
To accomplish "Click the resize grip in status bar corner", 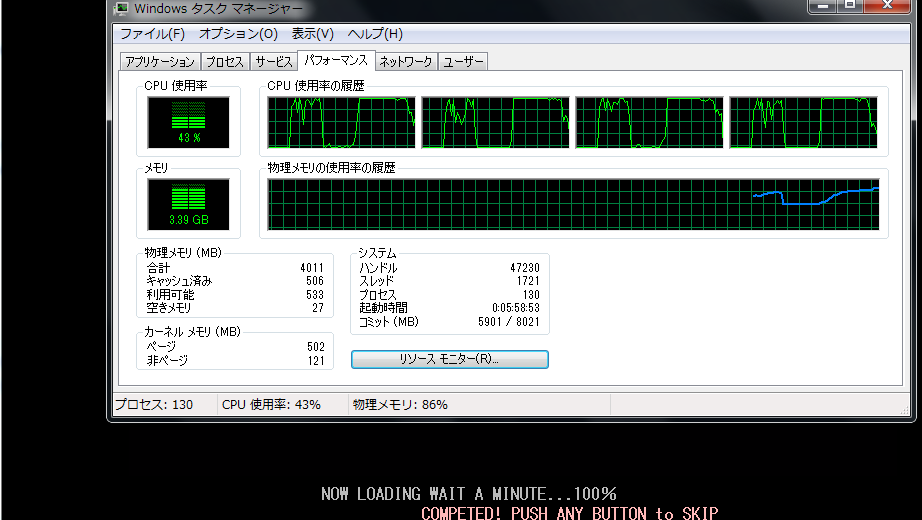I will 905,410.
